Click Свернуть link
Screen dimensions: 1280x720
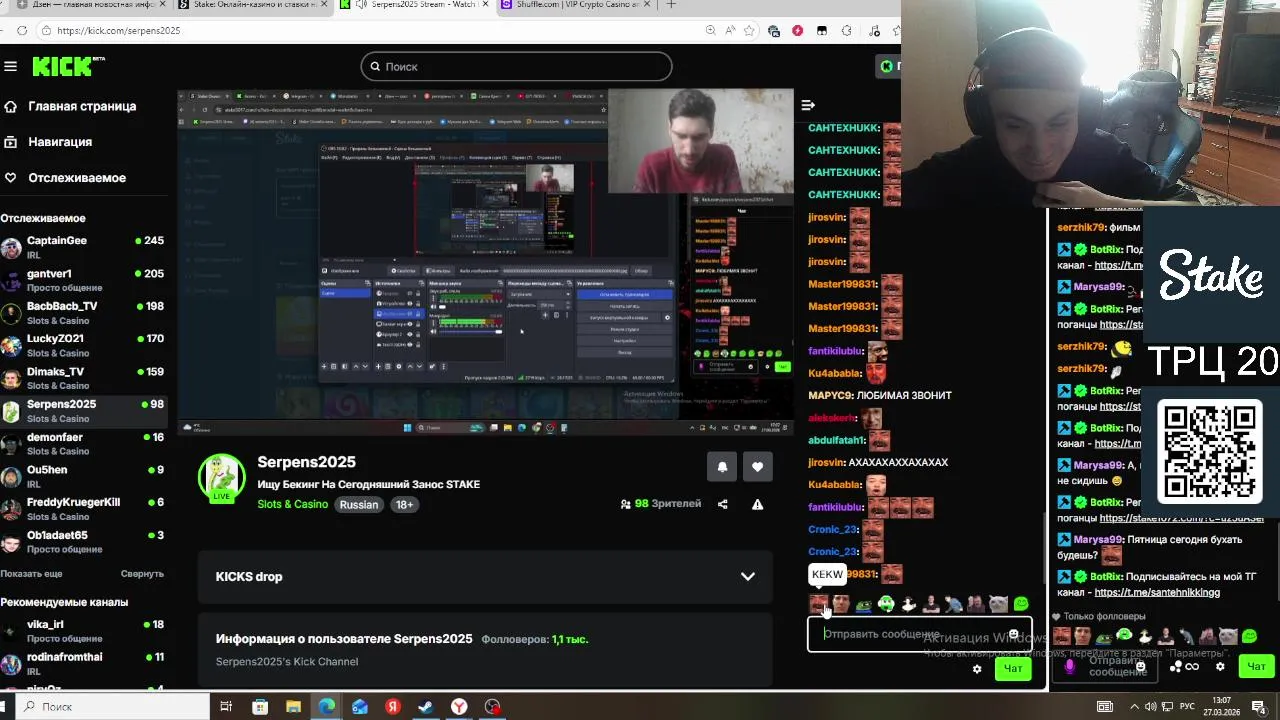click(142, 574)
